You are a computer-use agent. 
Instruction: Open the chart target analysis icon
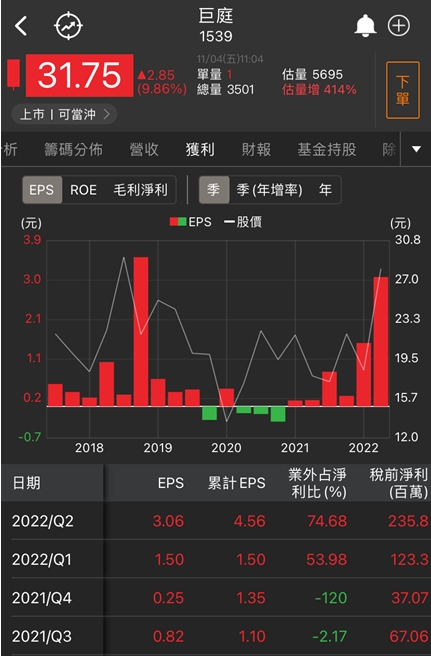68,26
